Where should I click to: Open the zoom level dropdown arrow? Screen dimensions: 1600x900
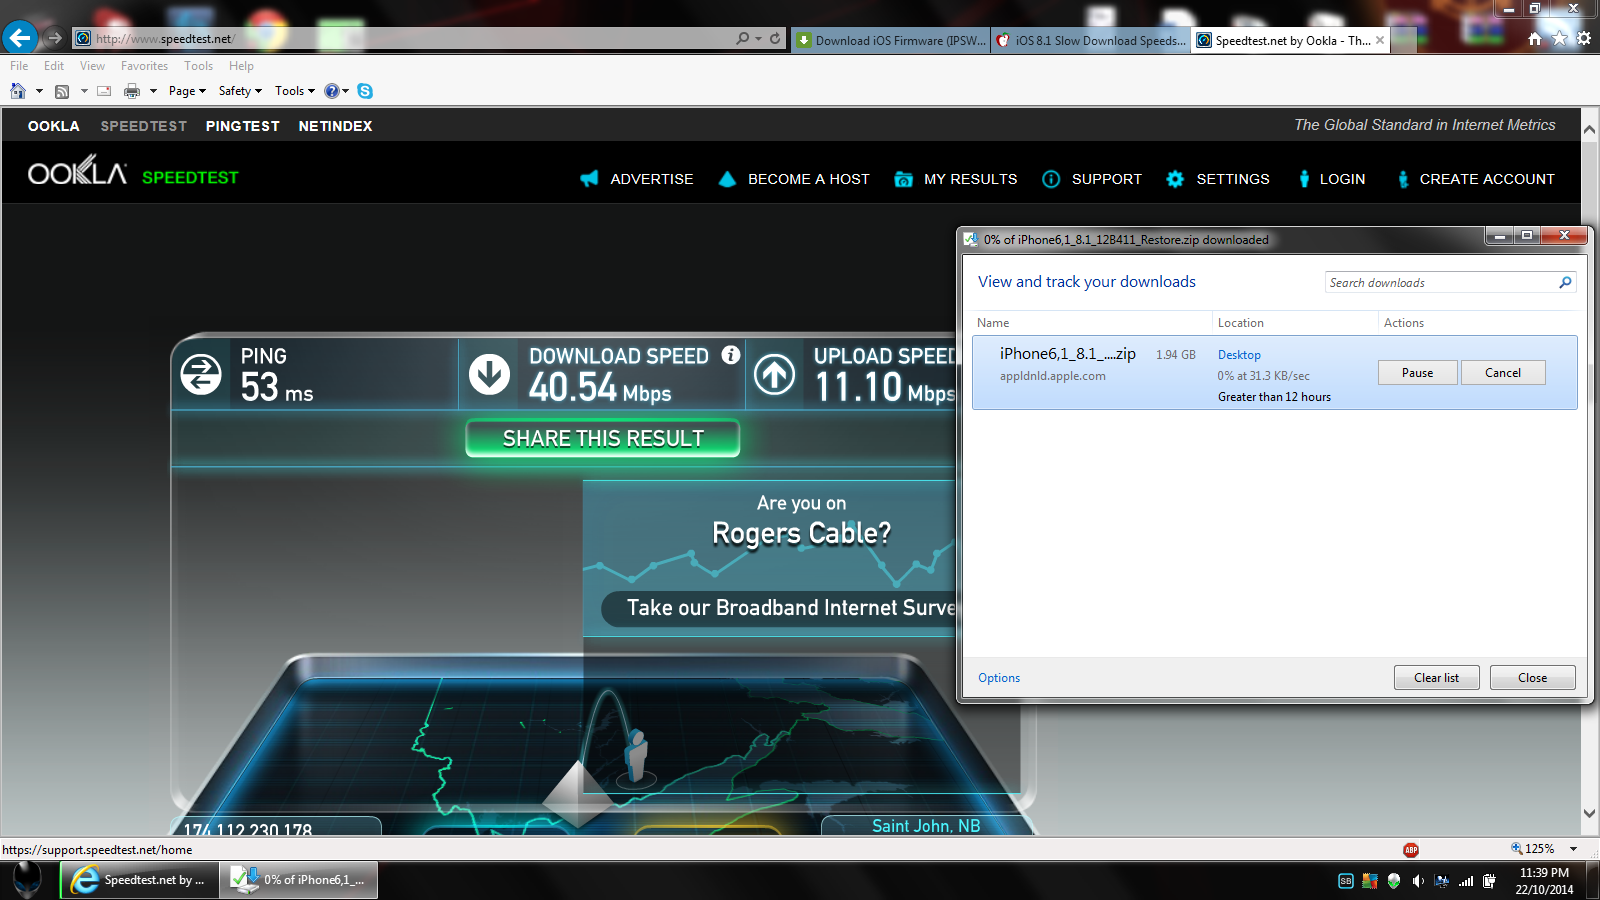point(1573,849)
